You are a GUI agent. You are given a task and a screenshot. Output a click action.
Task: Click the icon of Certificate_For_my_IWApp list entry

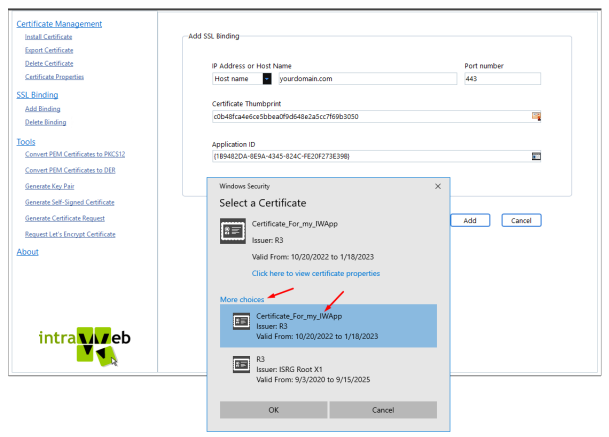[241, 321]
